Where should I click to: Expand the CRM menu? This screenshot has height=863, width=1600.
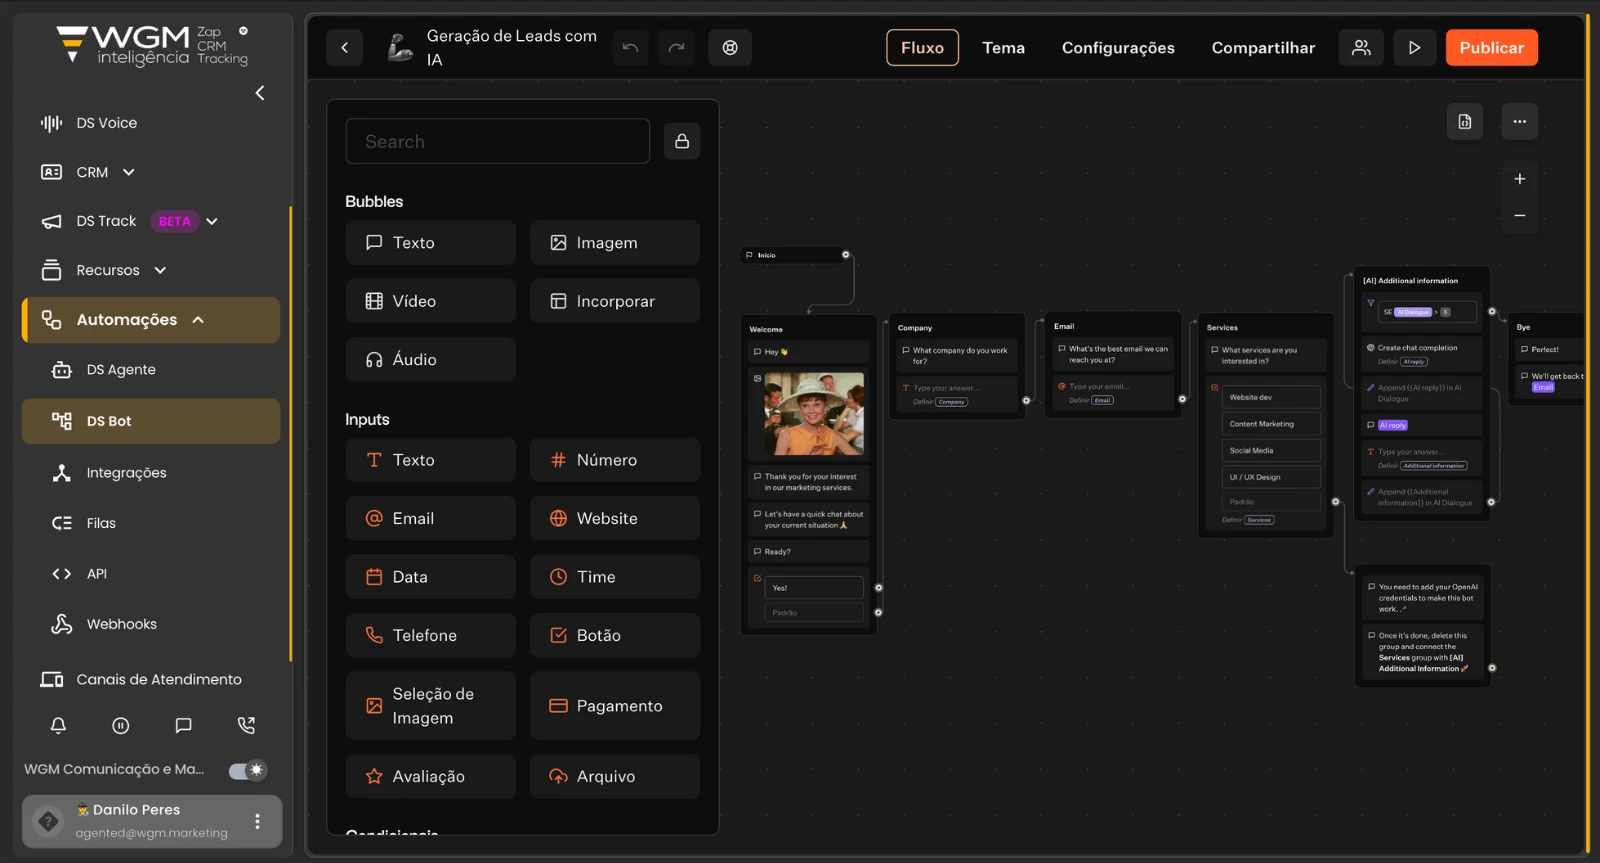point(128,172)
